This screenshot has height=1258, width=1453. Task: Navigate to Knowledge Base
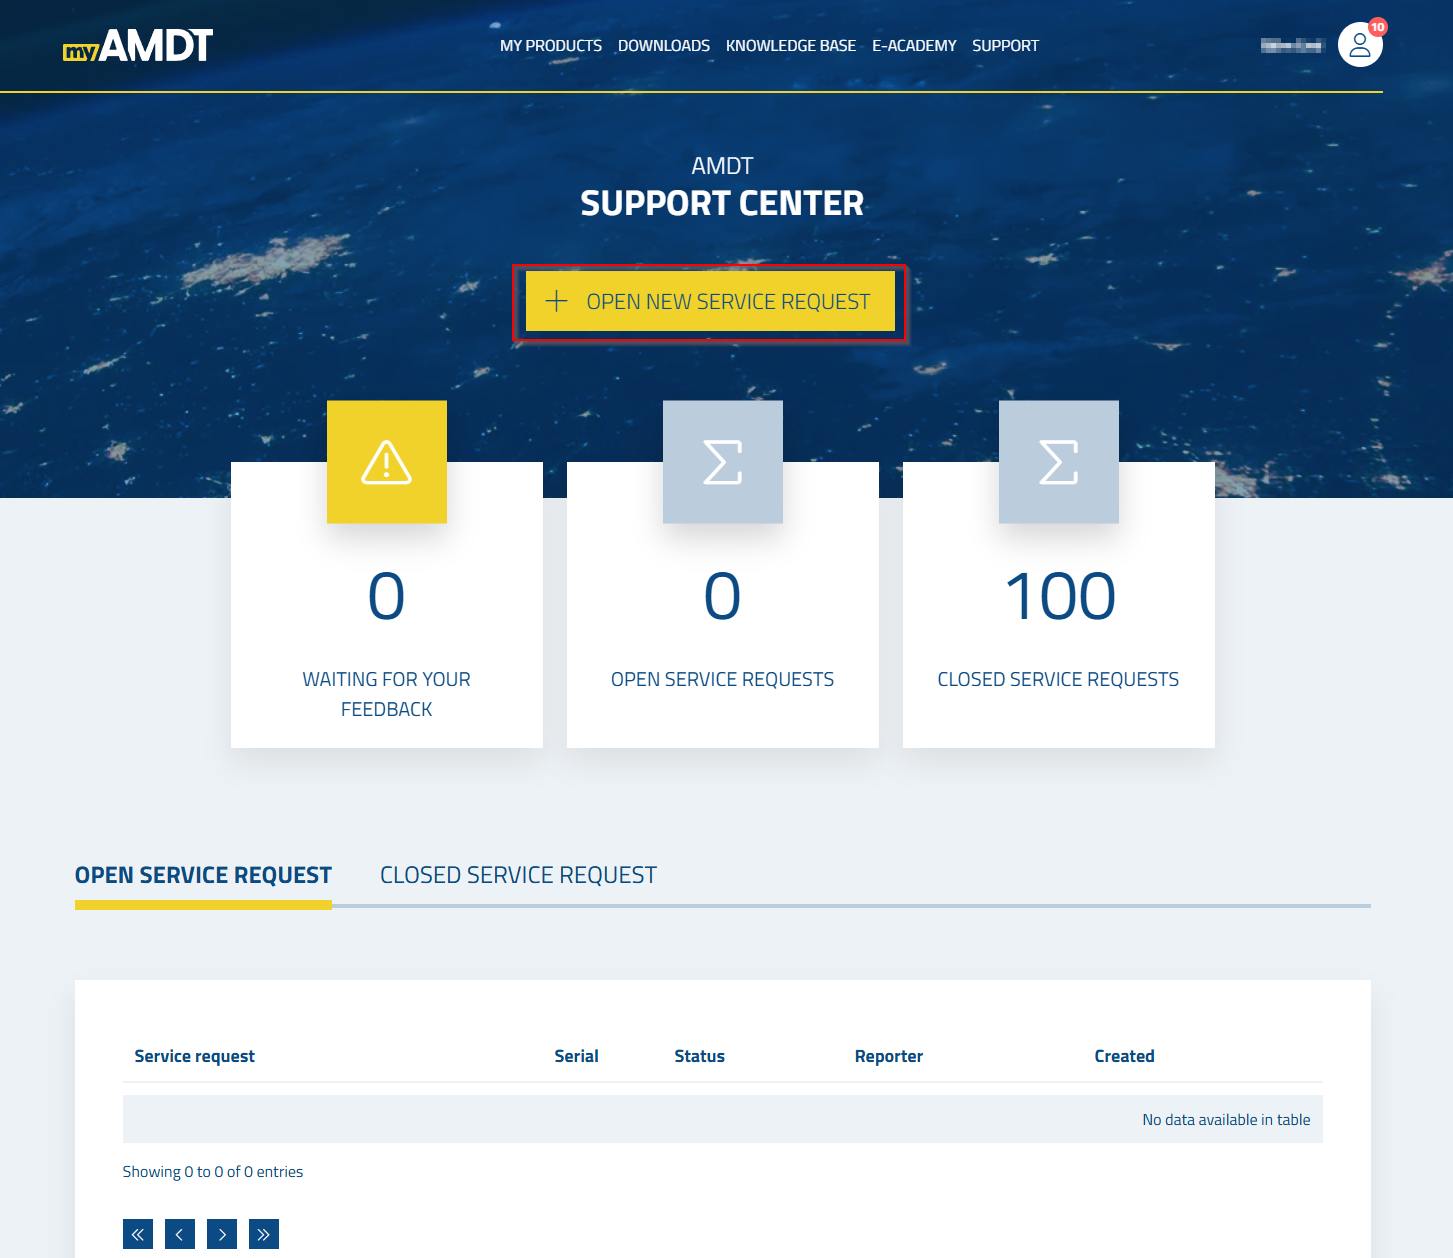click(x=790, y=46)
